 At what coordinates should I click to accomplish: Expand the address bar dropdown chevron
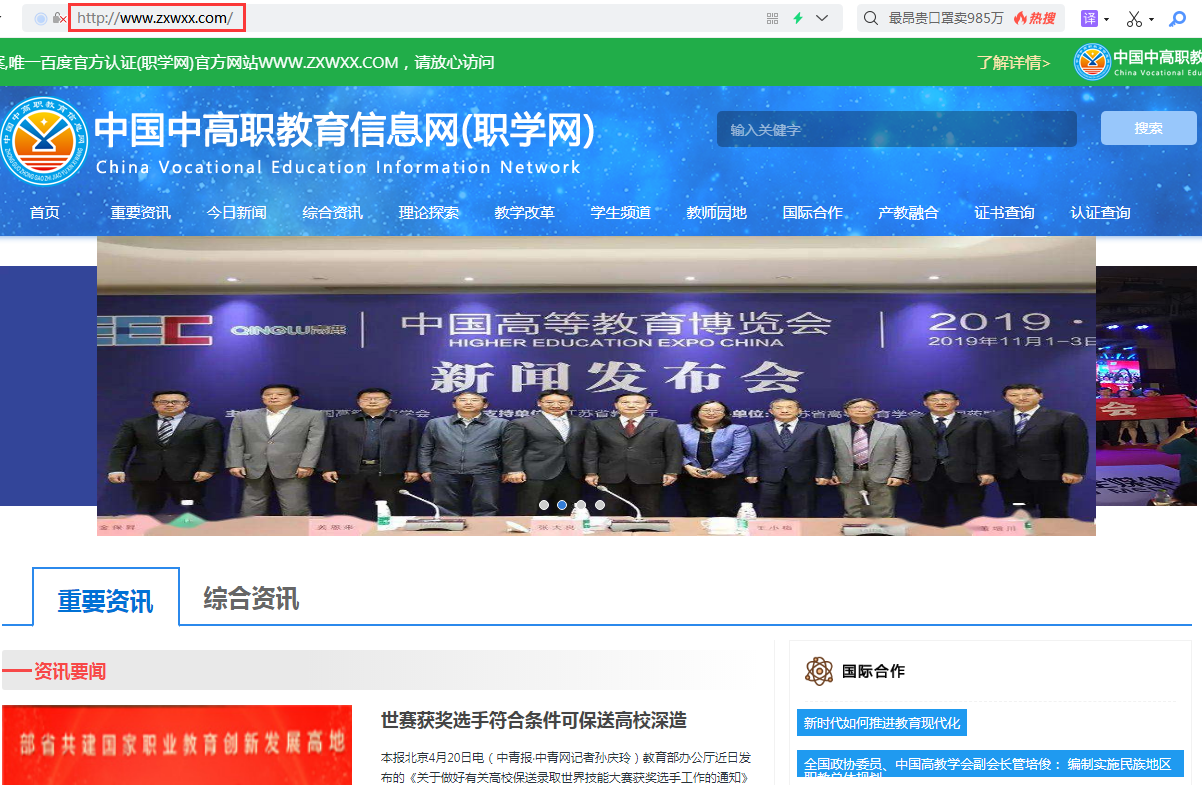point(822,18)
